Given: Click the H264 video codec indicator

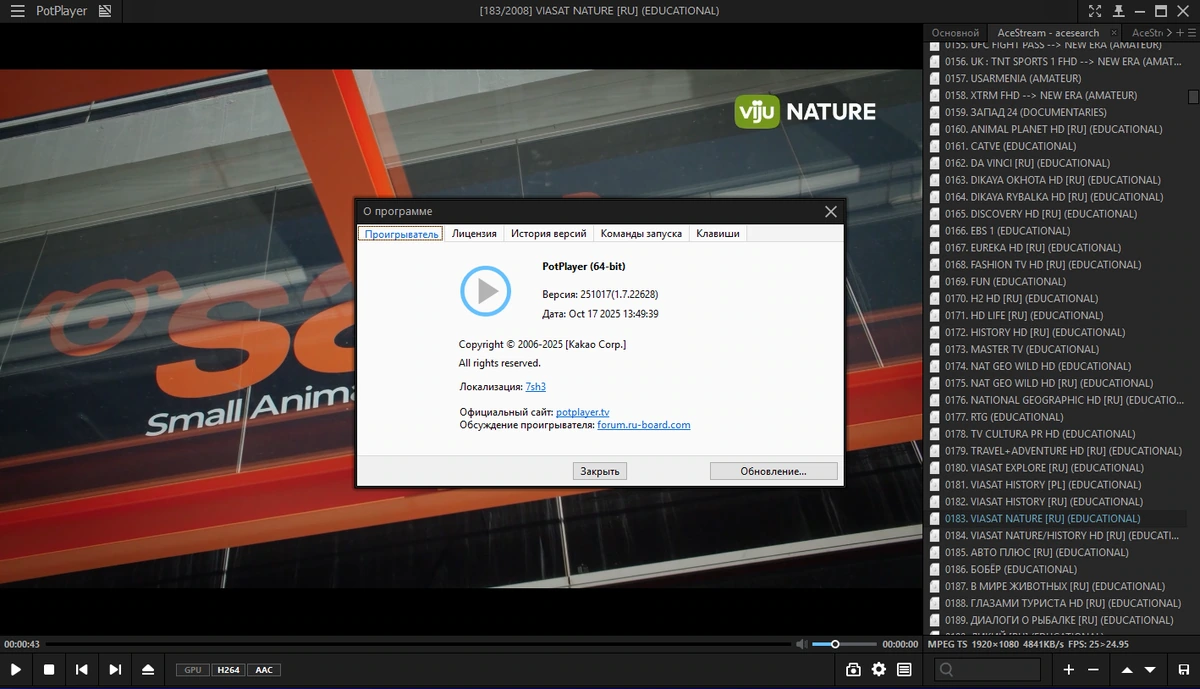Looking at the screenshot, I should pyautogui.click(x=227, y=670).
